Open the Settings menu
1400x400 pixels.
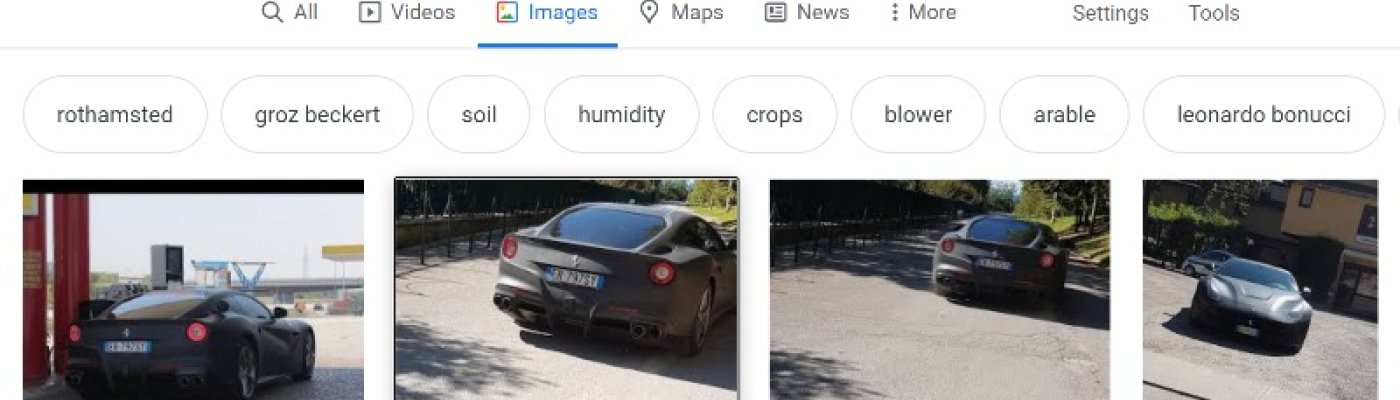1110,13
